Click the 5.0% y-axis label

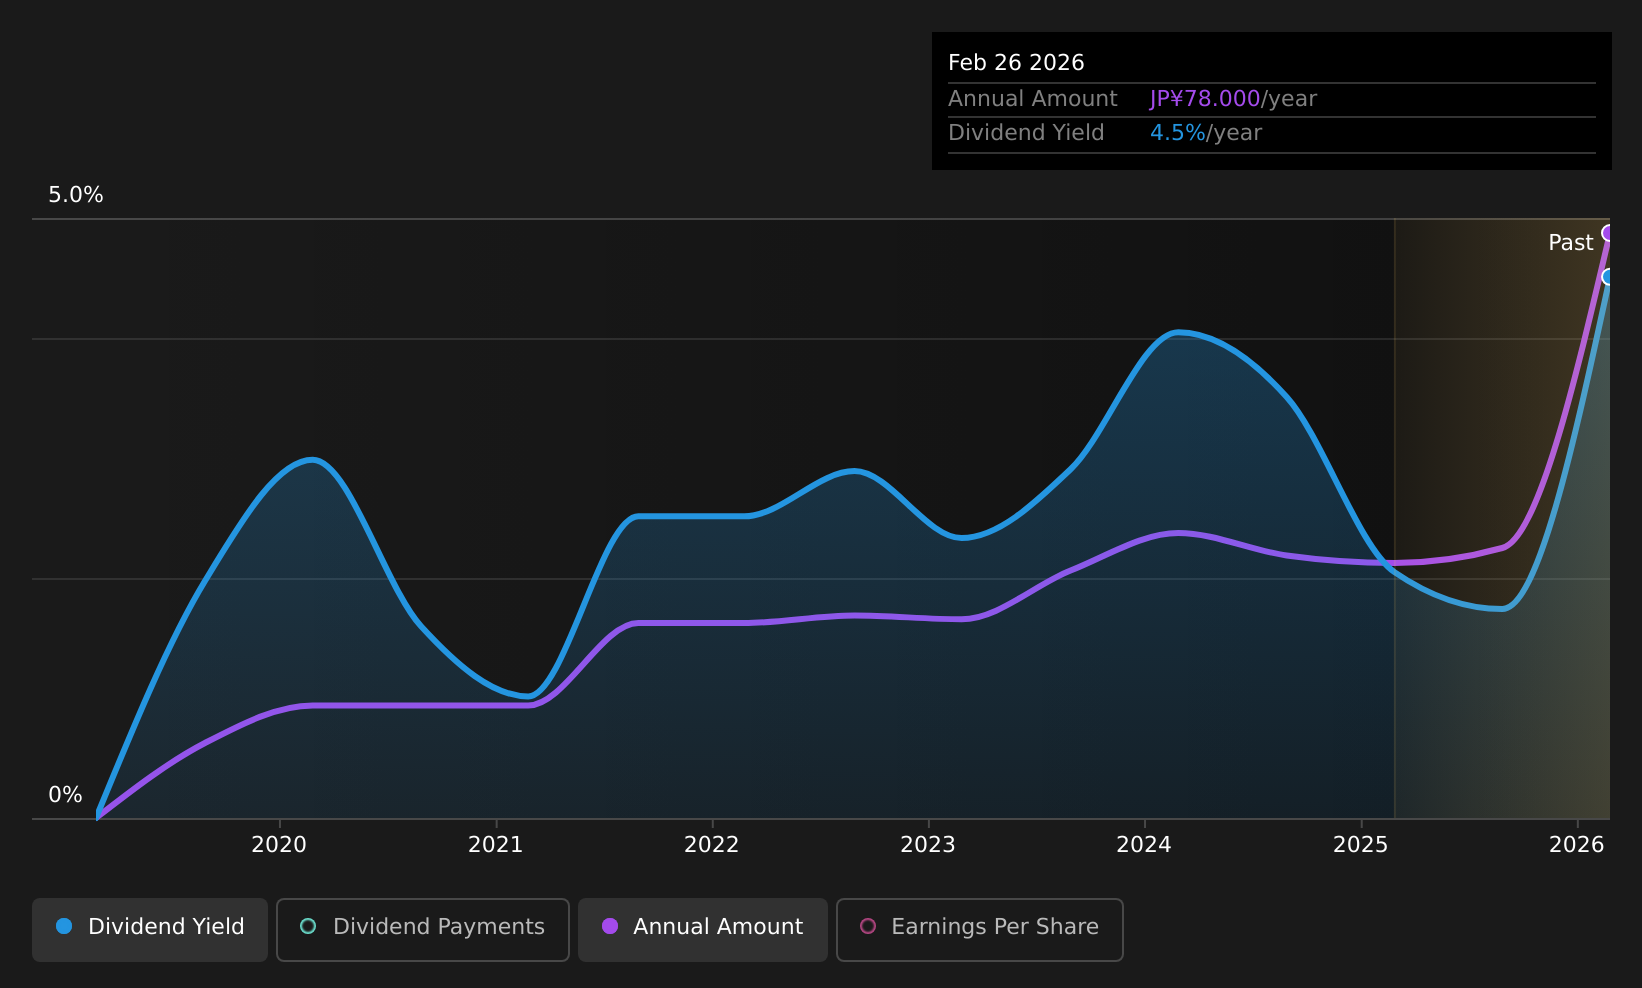point(76,195)
